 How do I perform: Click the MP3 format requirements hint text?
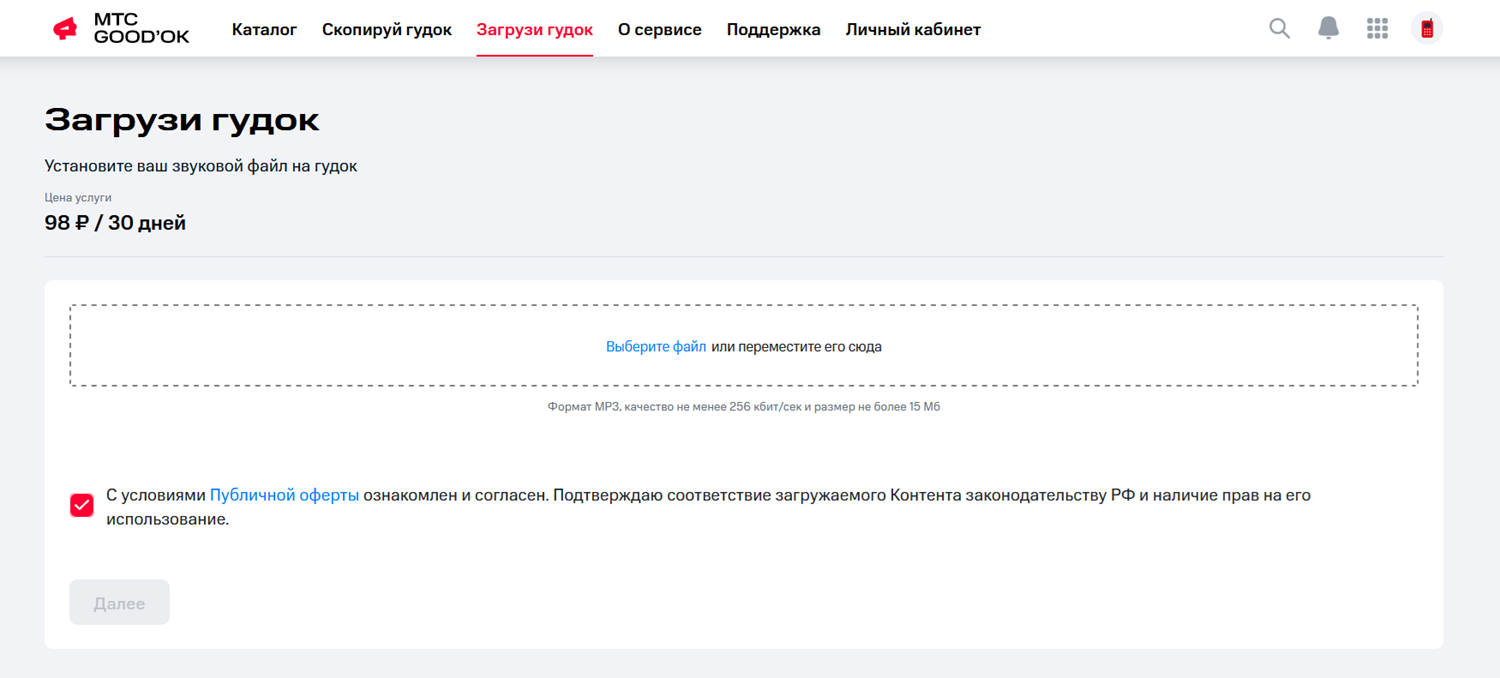click(743, 407)
